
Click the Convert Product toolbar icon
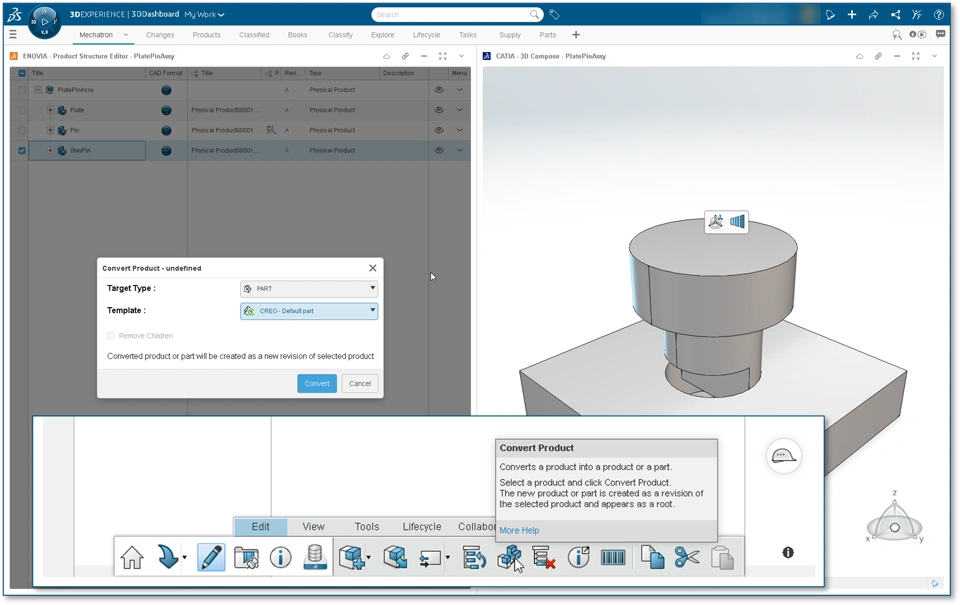coord(510,557)
